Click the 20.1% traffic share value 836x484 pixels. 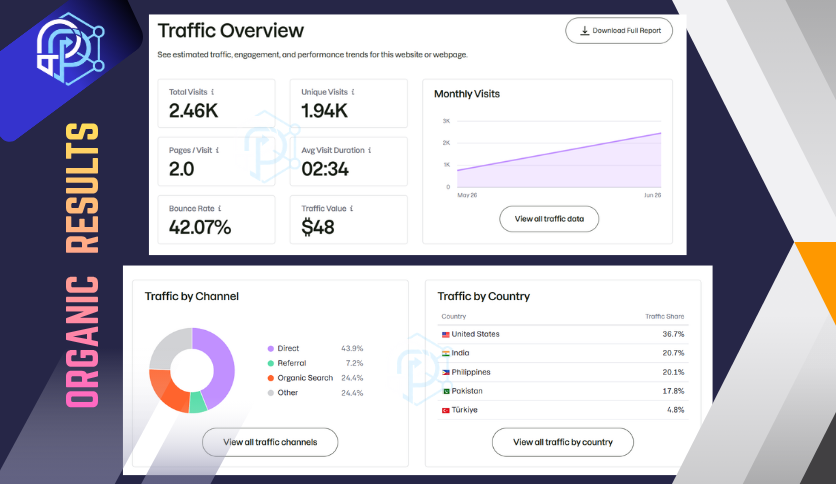(x=673, y=372)
